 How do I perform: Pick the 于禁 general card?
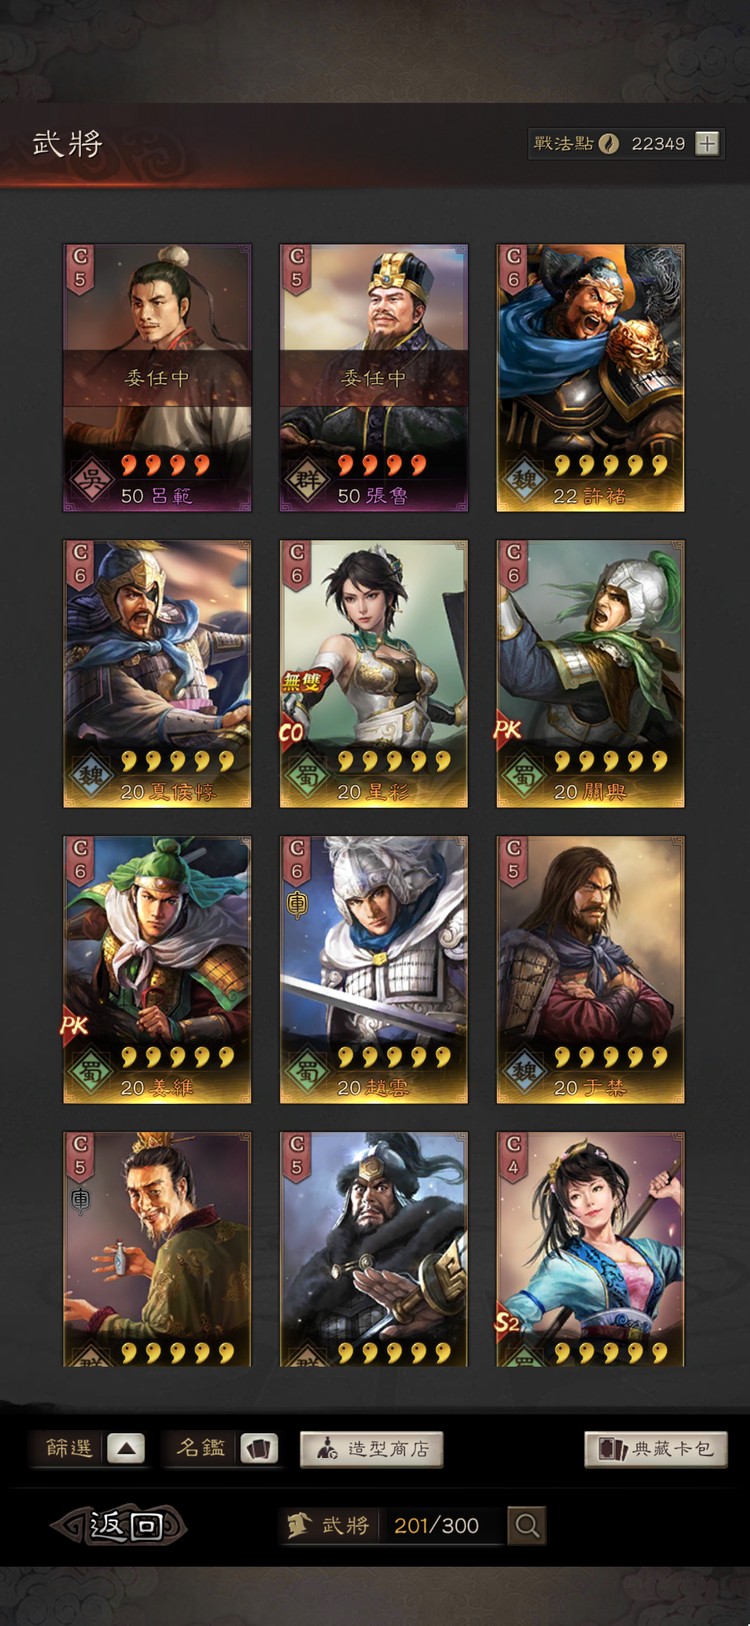pos(591,970)
